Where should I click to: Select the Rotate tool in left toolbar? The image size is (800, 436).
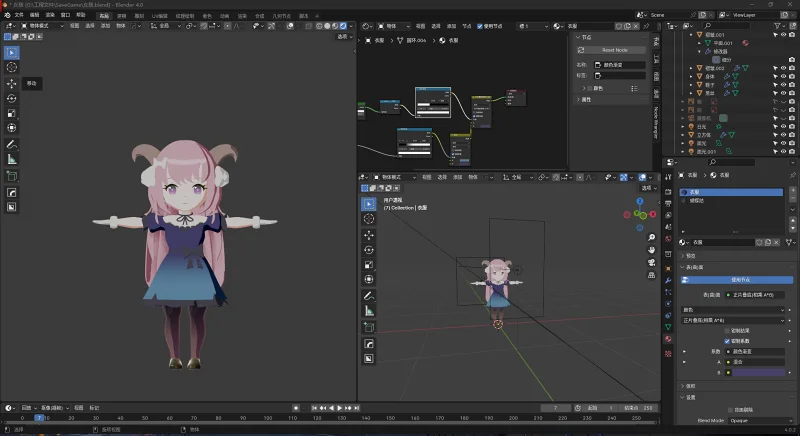coord(12,98)
